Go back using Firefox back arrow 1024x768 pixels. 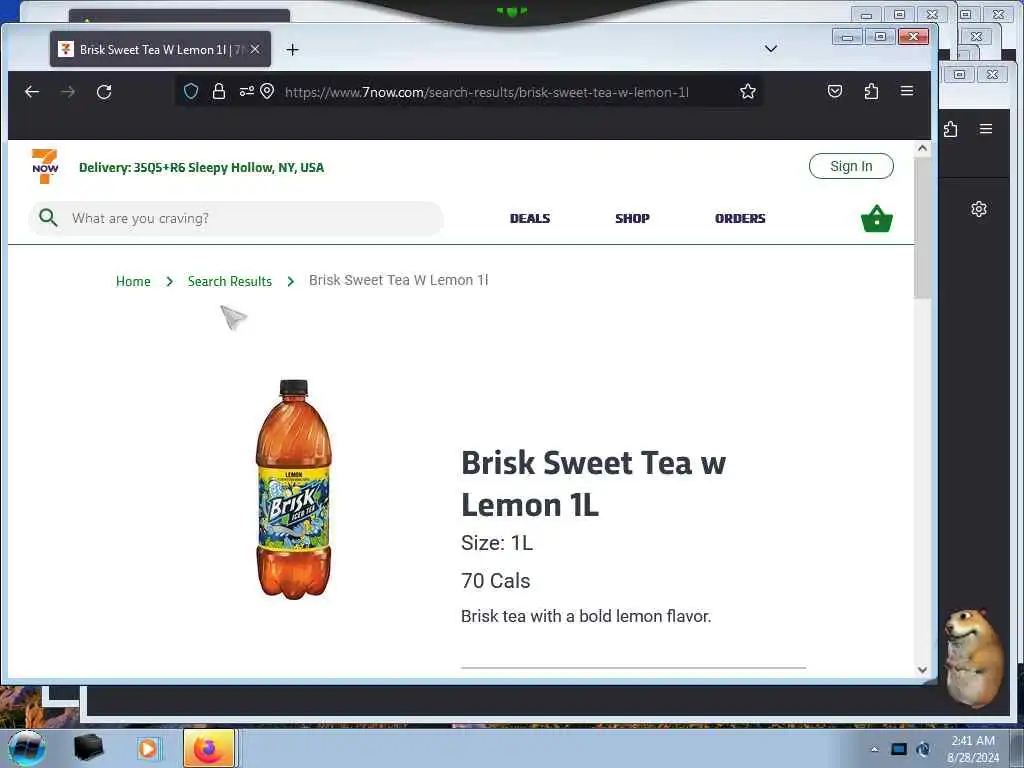click(x=31, y=92)
